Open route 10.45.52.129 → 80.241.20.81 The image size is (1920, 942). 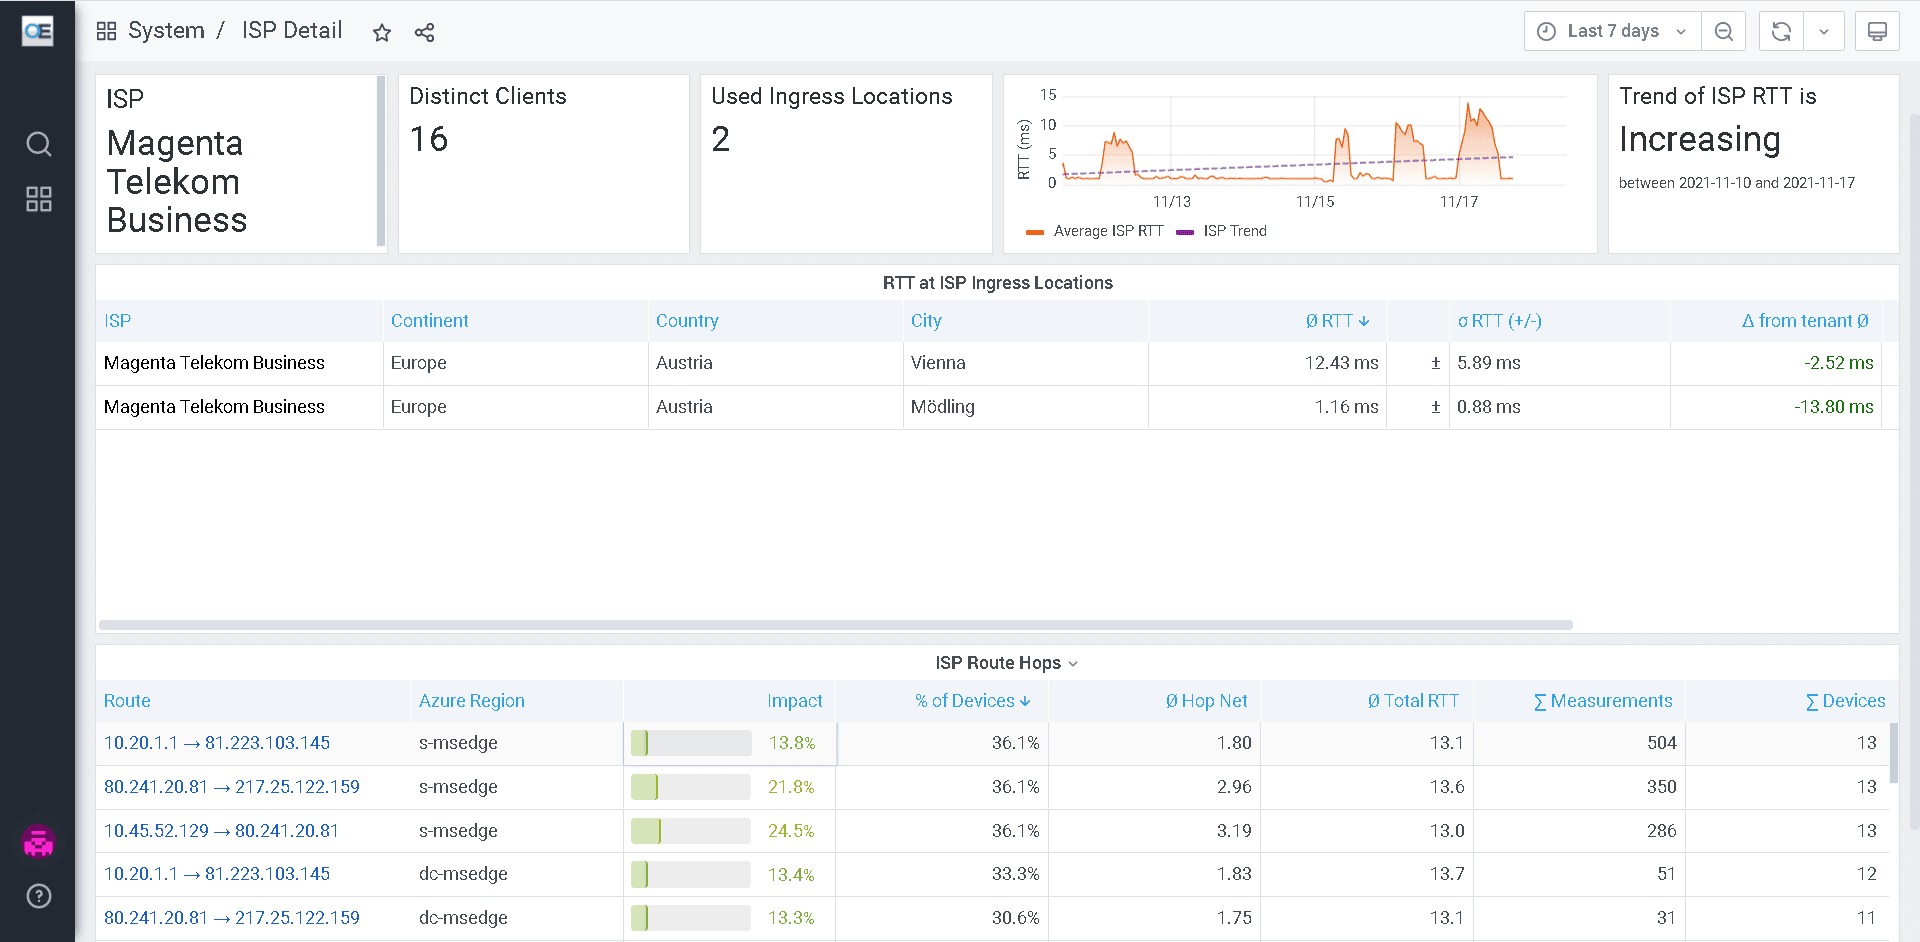pyautogui.click(x=221, y=831)
